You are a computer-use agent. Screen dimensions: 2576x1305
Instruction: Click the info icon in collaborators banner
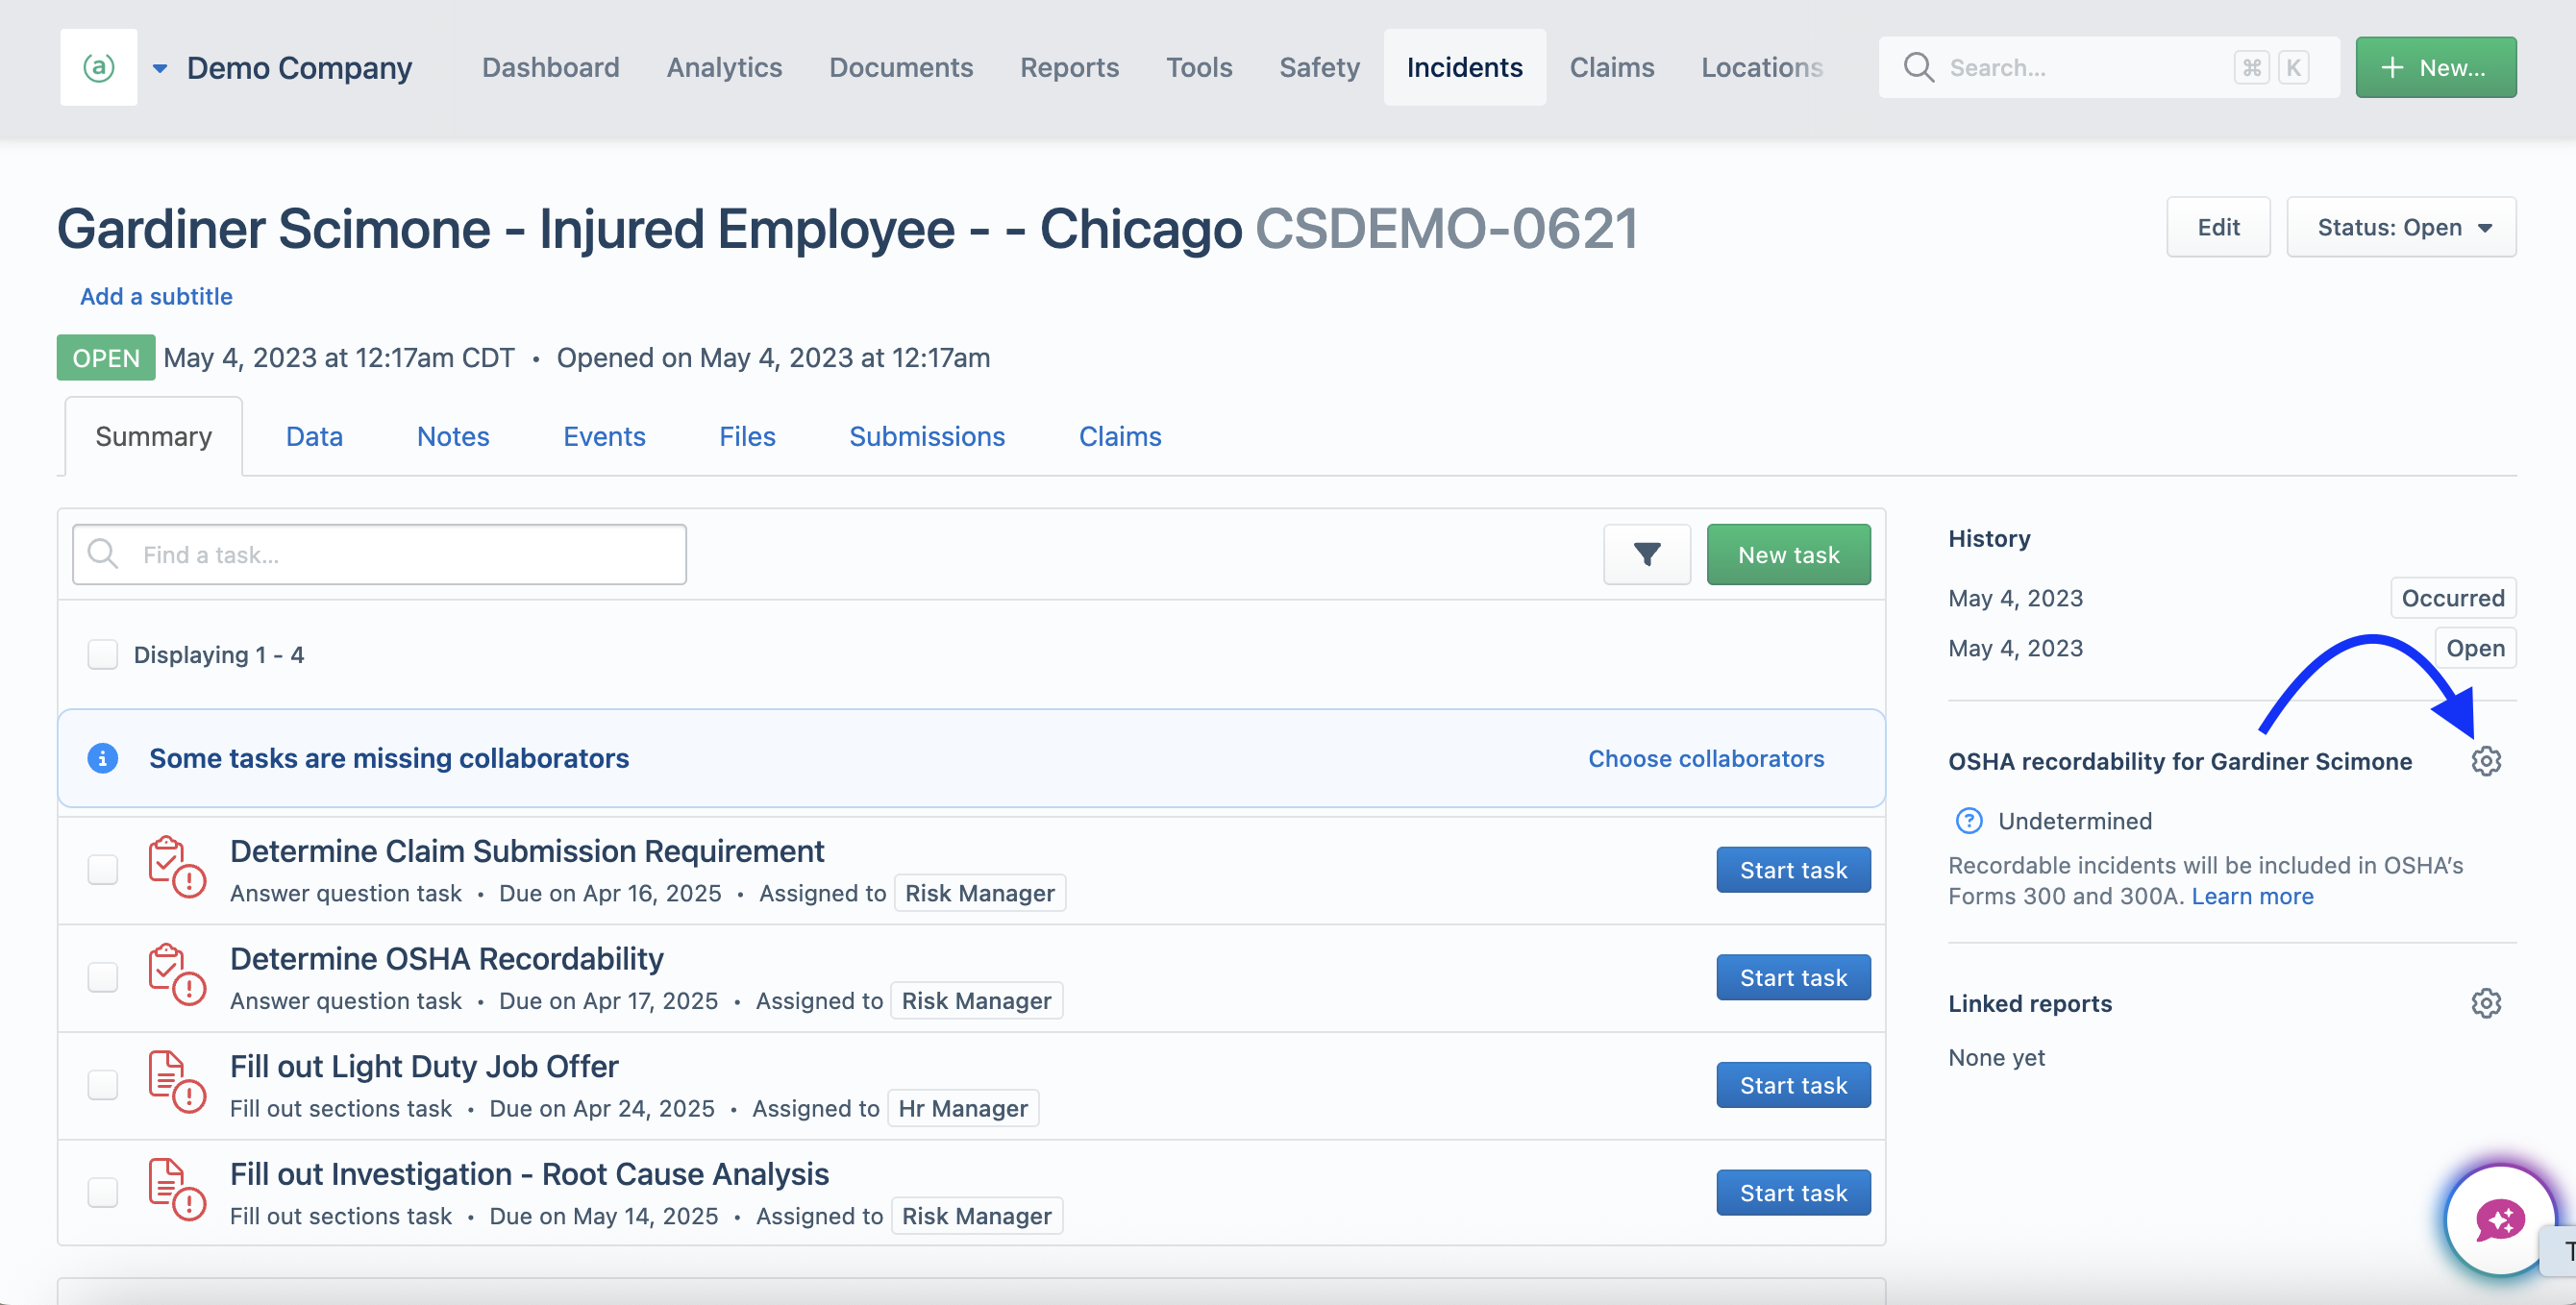click(x=103, y=758)
